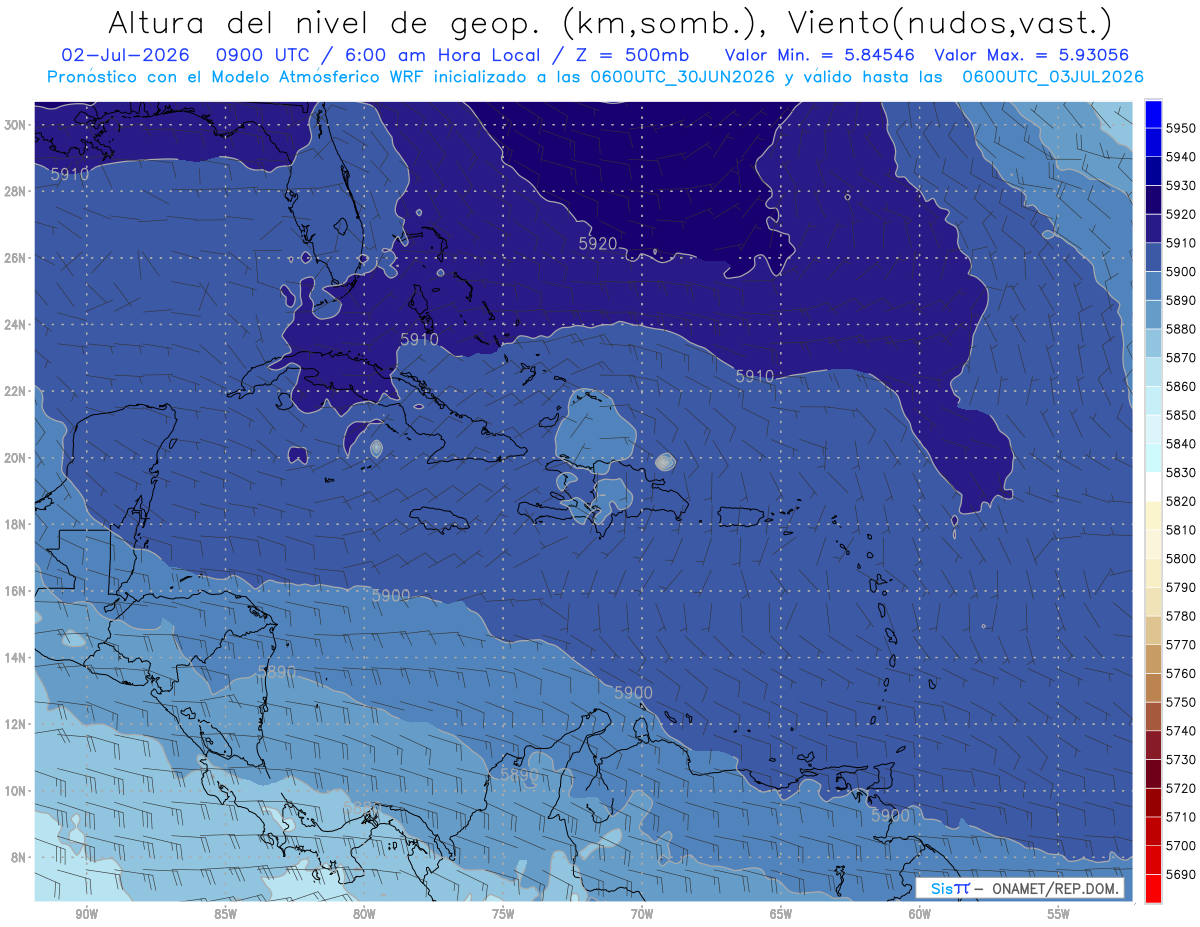Click the '0600UTC_03JUL2026' valid-until time
The height and width of the screenshot is (927, 1200).
[x=1053, y=77]
